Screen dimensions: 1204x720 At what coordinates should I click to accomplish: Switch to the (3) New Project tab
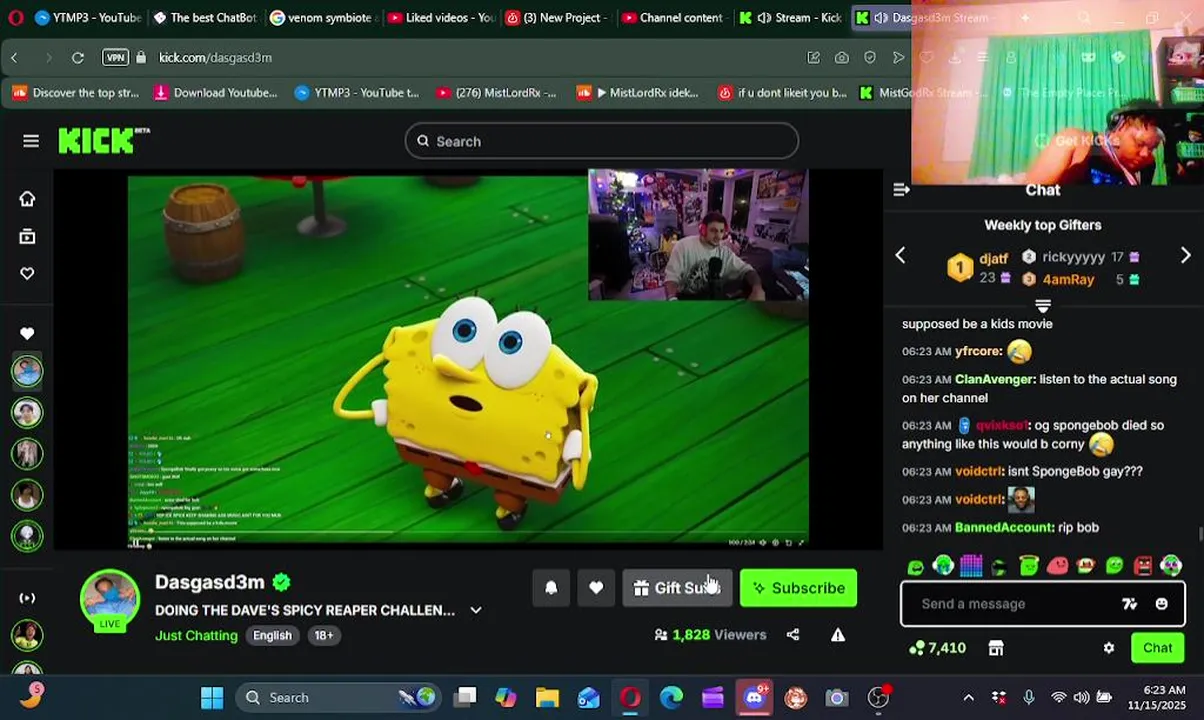(556, 18)
